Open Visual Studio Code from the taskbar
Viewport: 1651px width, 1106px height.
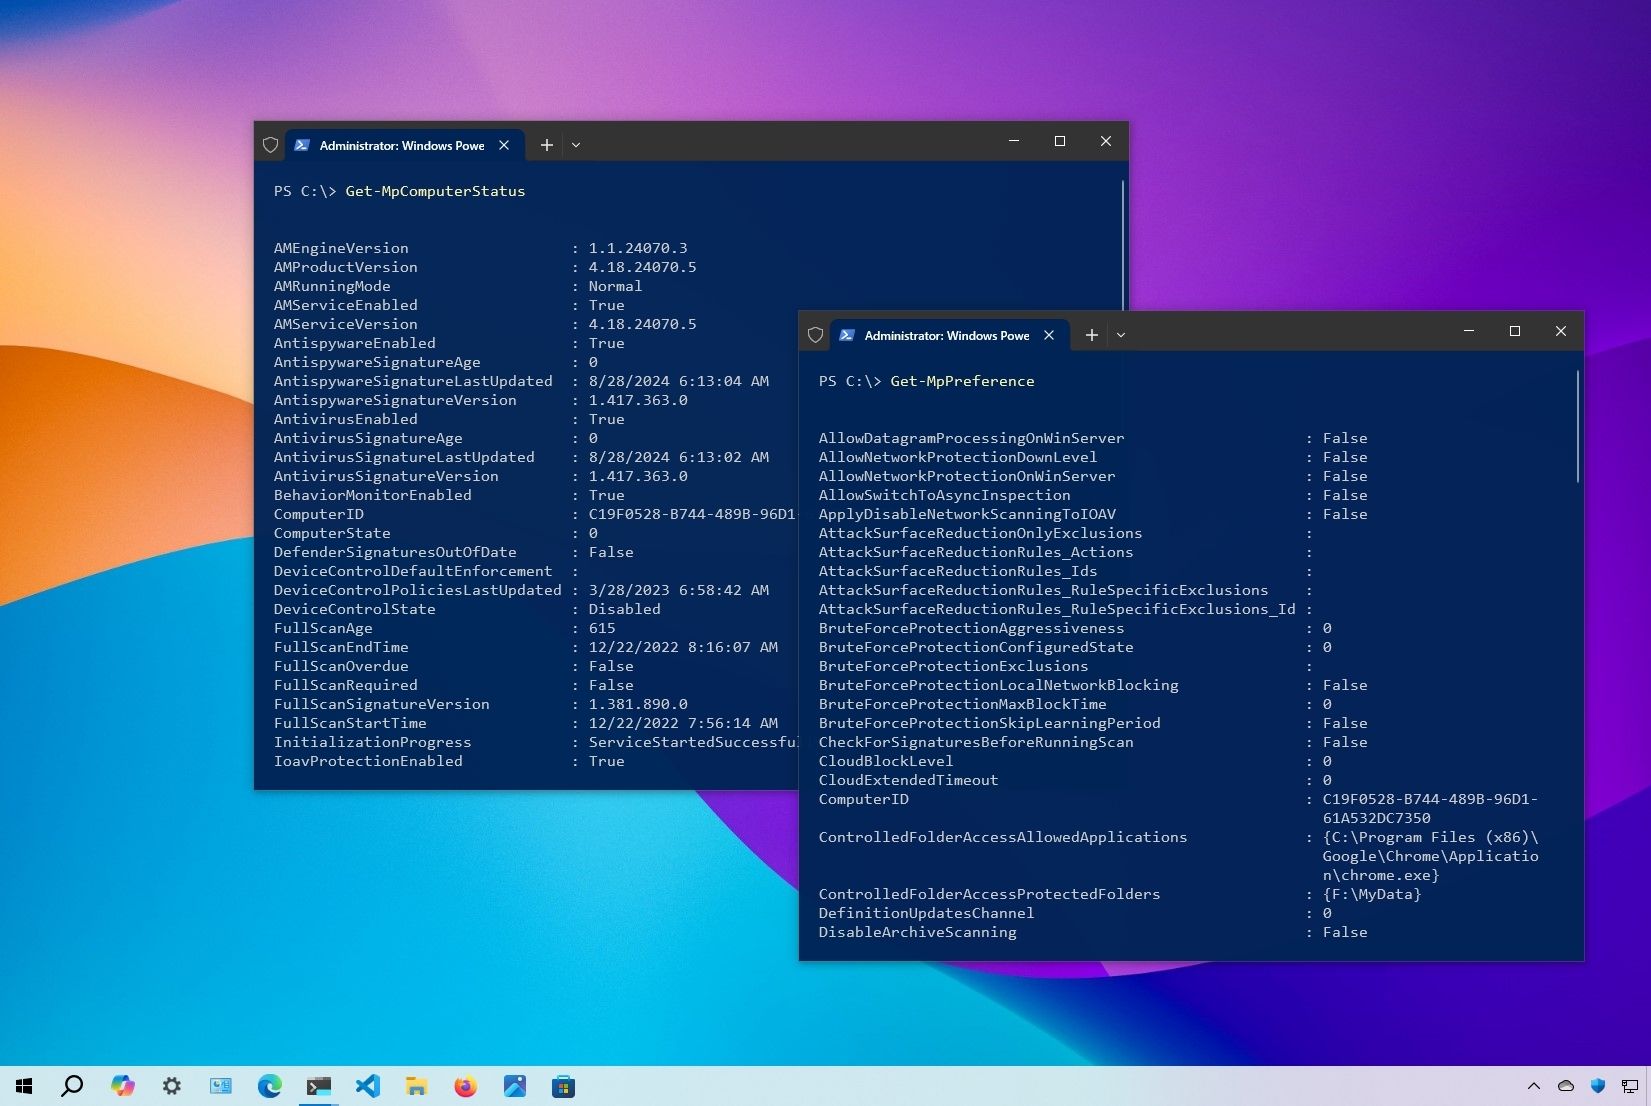pyautogui.click(x=367, y=1086)
